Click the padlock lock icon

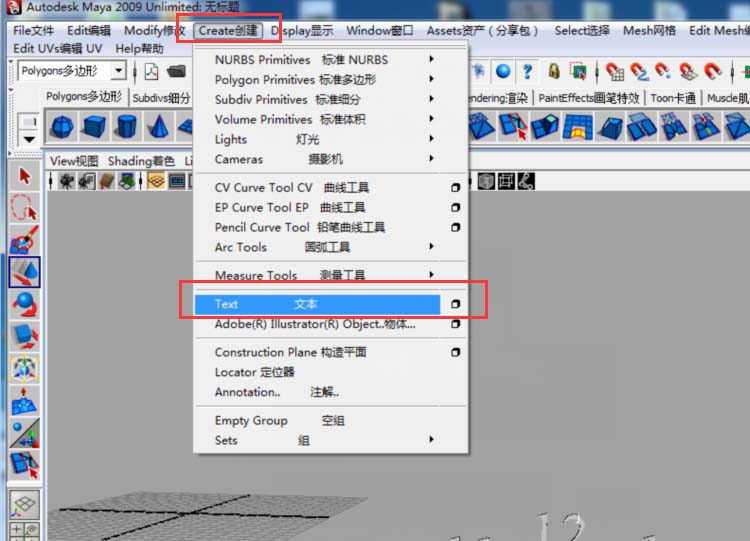(553, 71)
